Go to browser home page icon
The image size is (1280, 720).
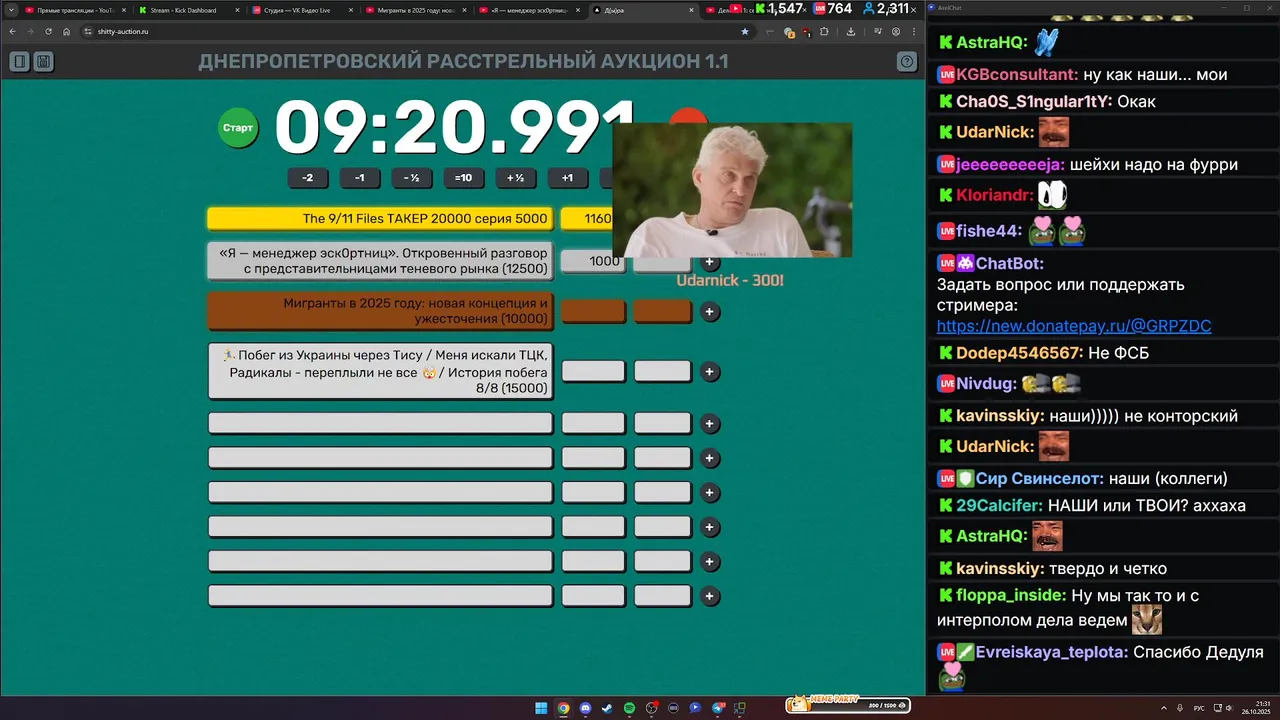coord(66,31)
